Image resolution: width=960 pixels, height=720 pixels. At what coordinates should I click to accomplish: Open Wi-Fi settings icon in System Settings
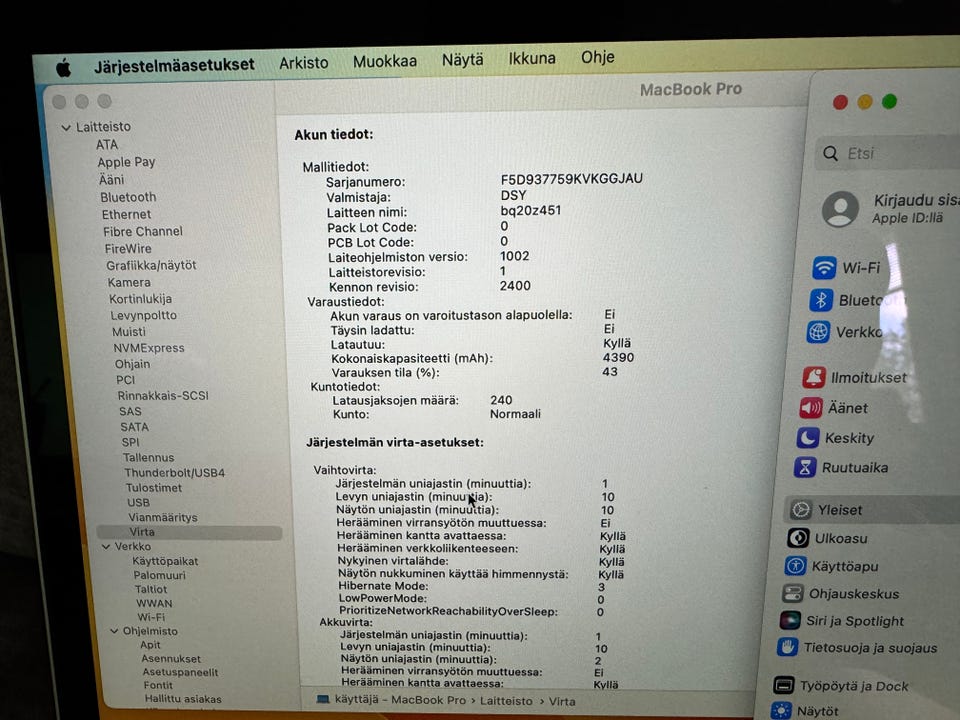825,268
